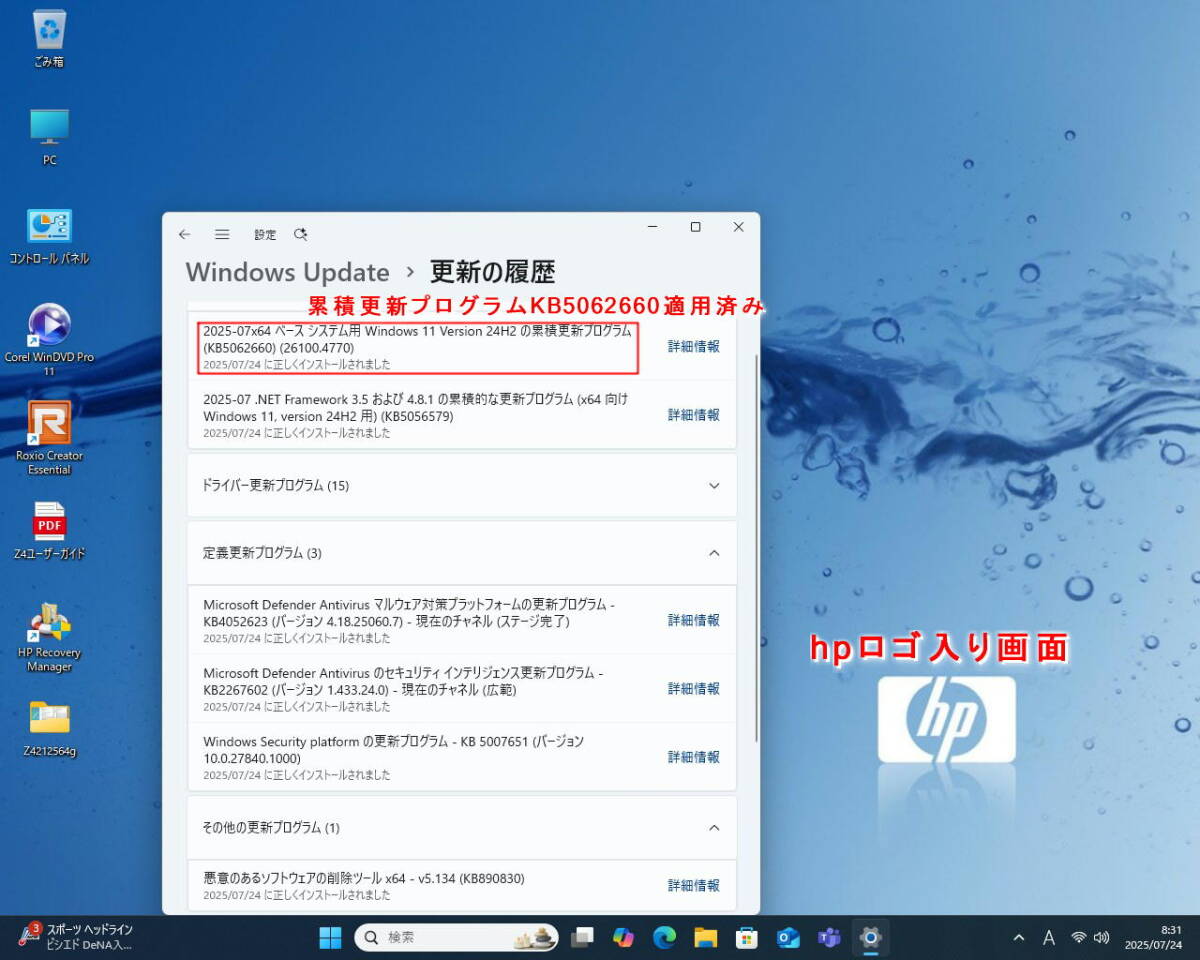Viewport: 1200px width, 960px height.
Task: Open the clock showing 8:31 2025/07/24
Action: tap(1152, 937)
